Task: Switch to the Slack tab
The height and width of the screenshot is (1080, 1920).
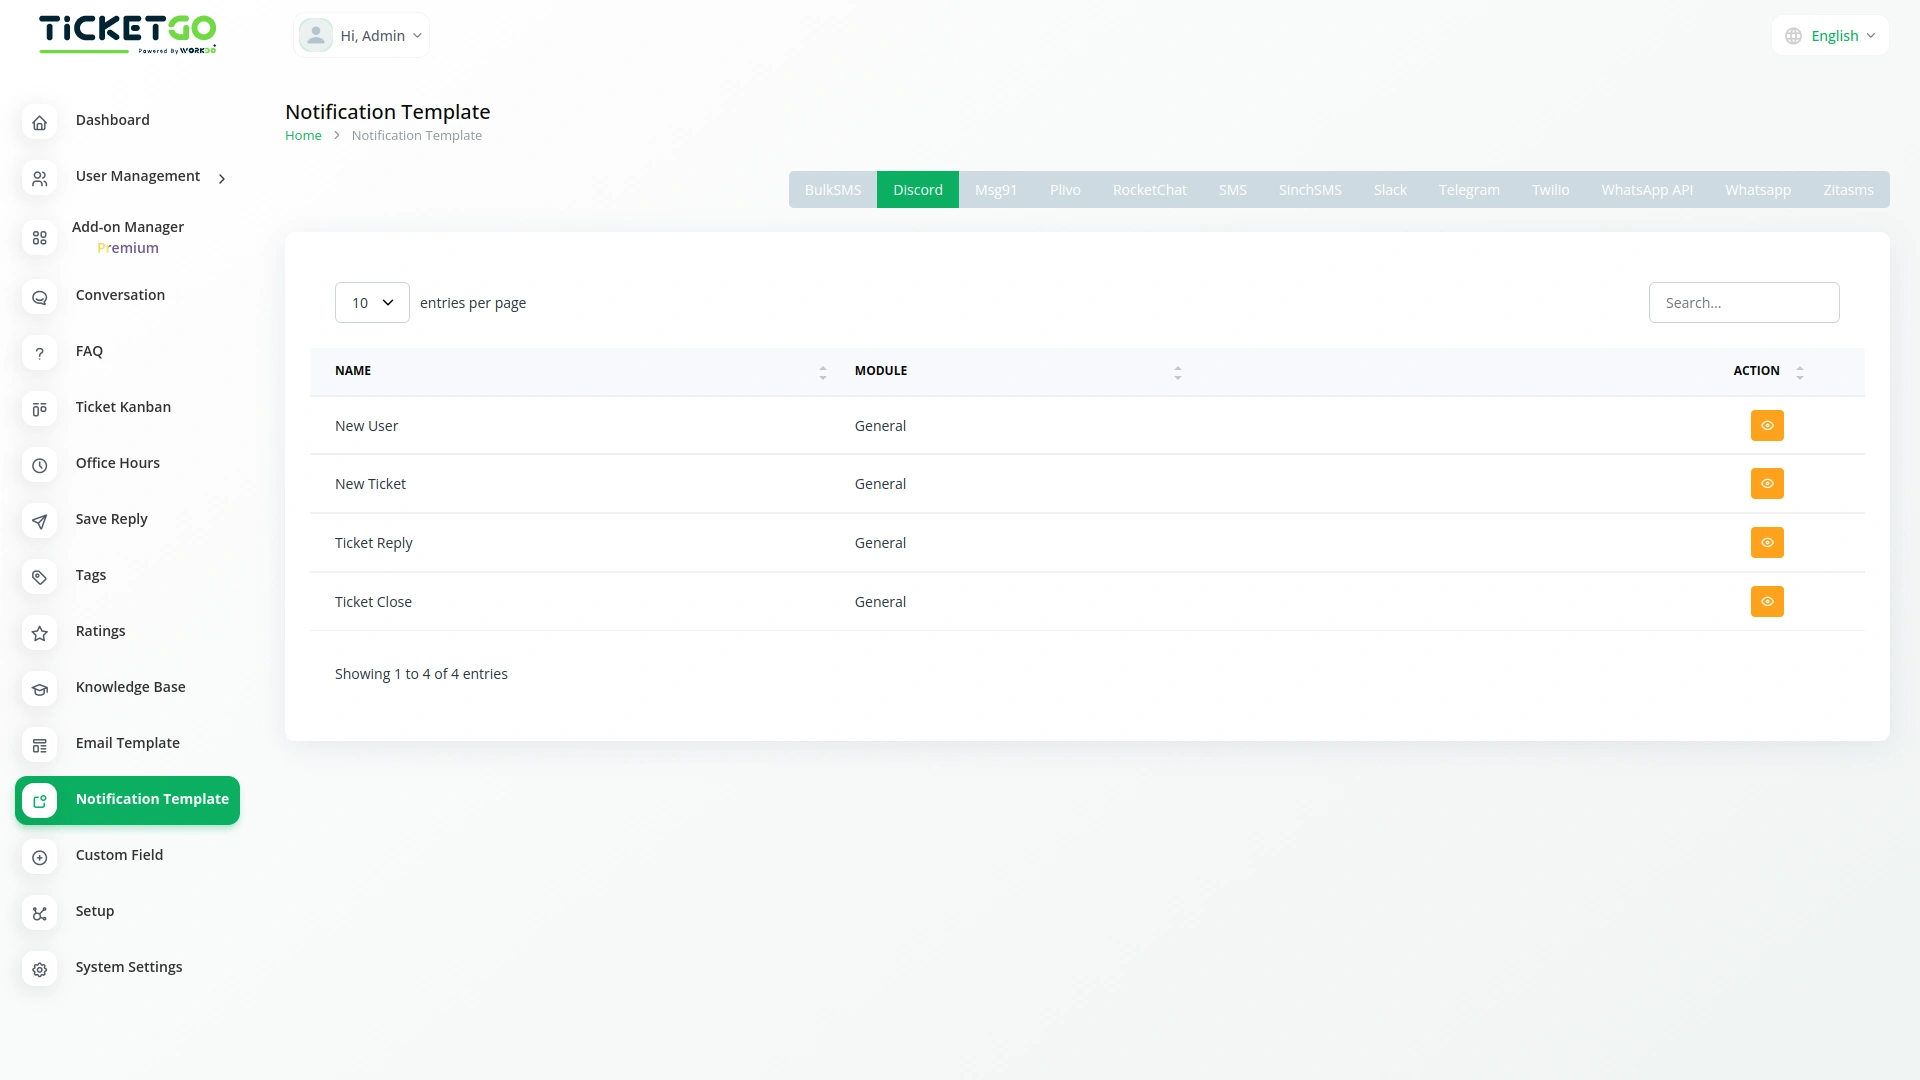Action: tap(1389, 190)
